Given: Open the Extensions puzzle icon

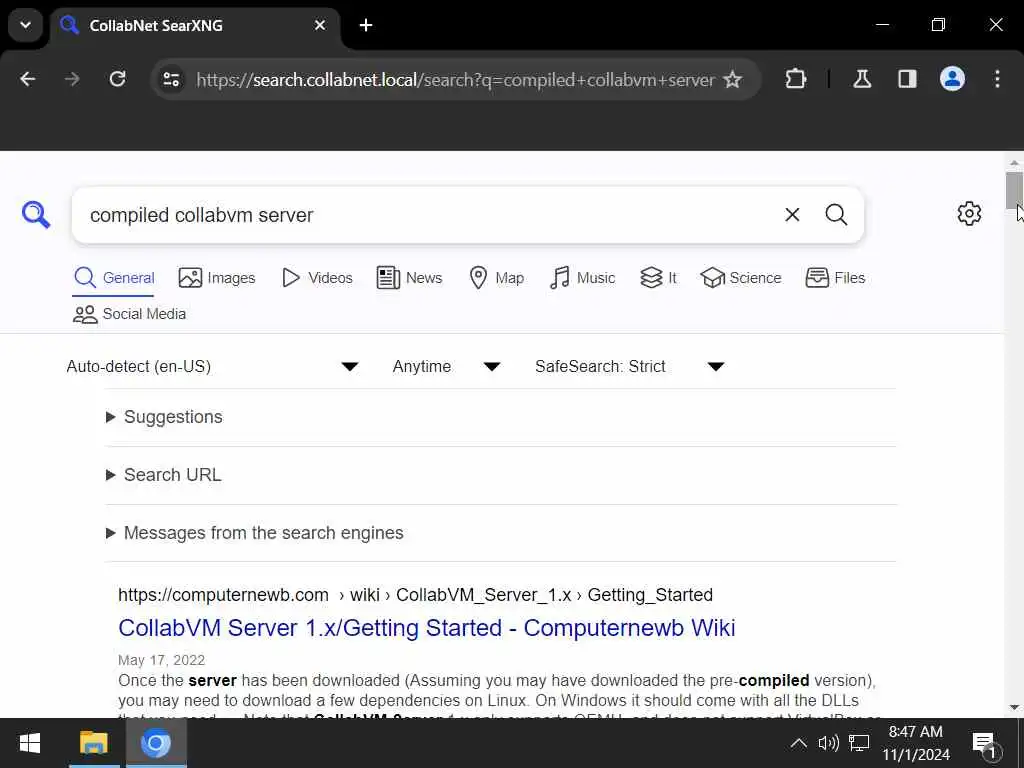Looking at the screenshot, I should pos(795,79).
